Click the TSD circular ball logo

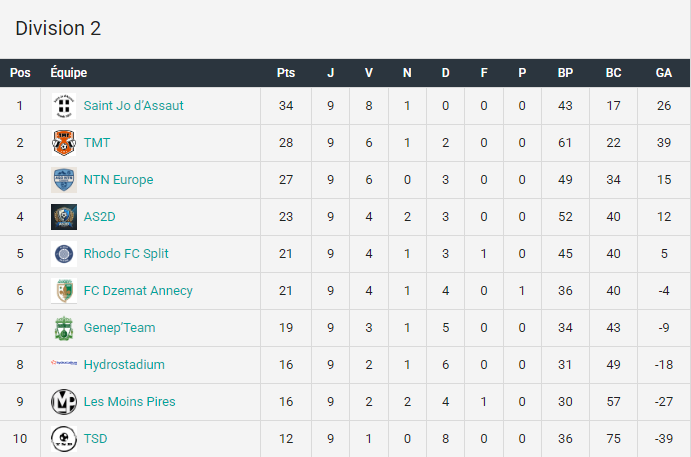(x=64, y=439)
